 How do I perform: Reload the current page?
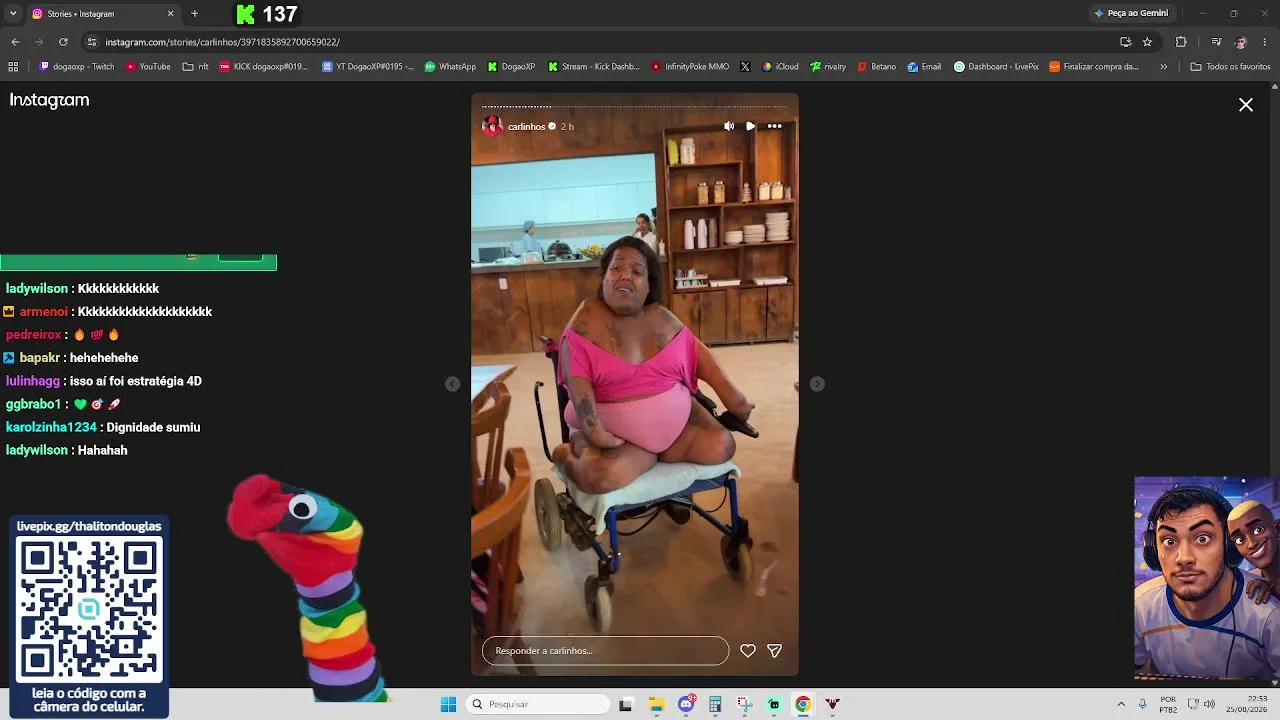click(63, 42)
